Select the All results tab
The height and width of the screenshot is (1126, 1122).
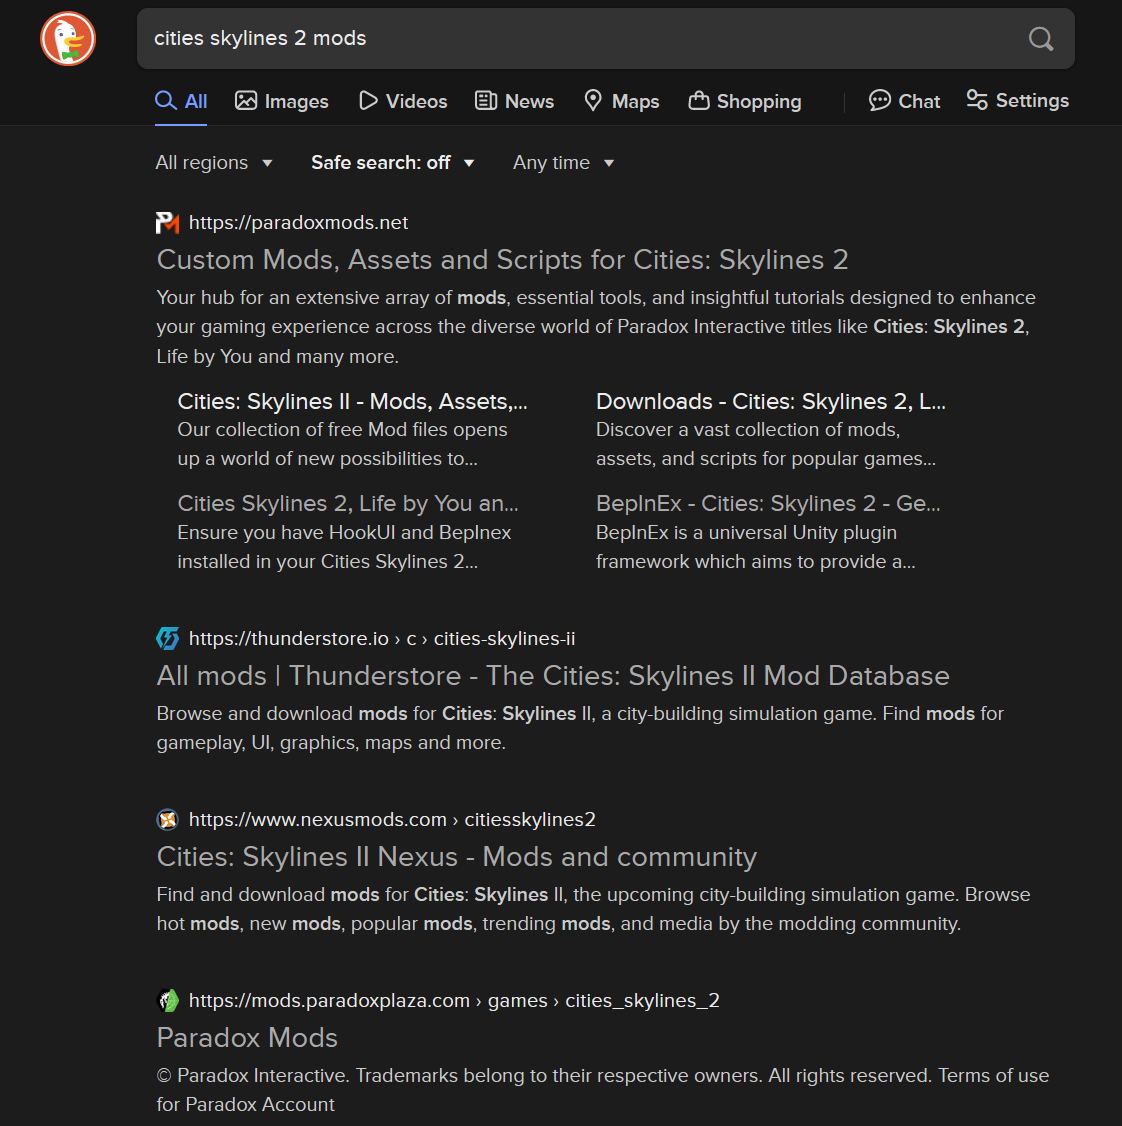[181, 101]
